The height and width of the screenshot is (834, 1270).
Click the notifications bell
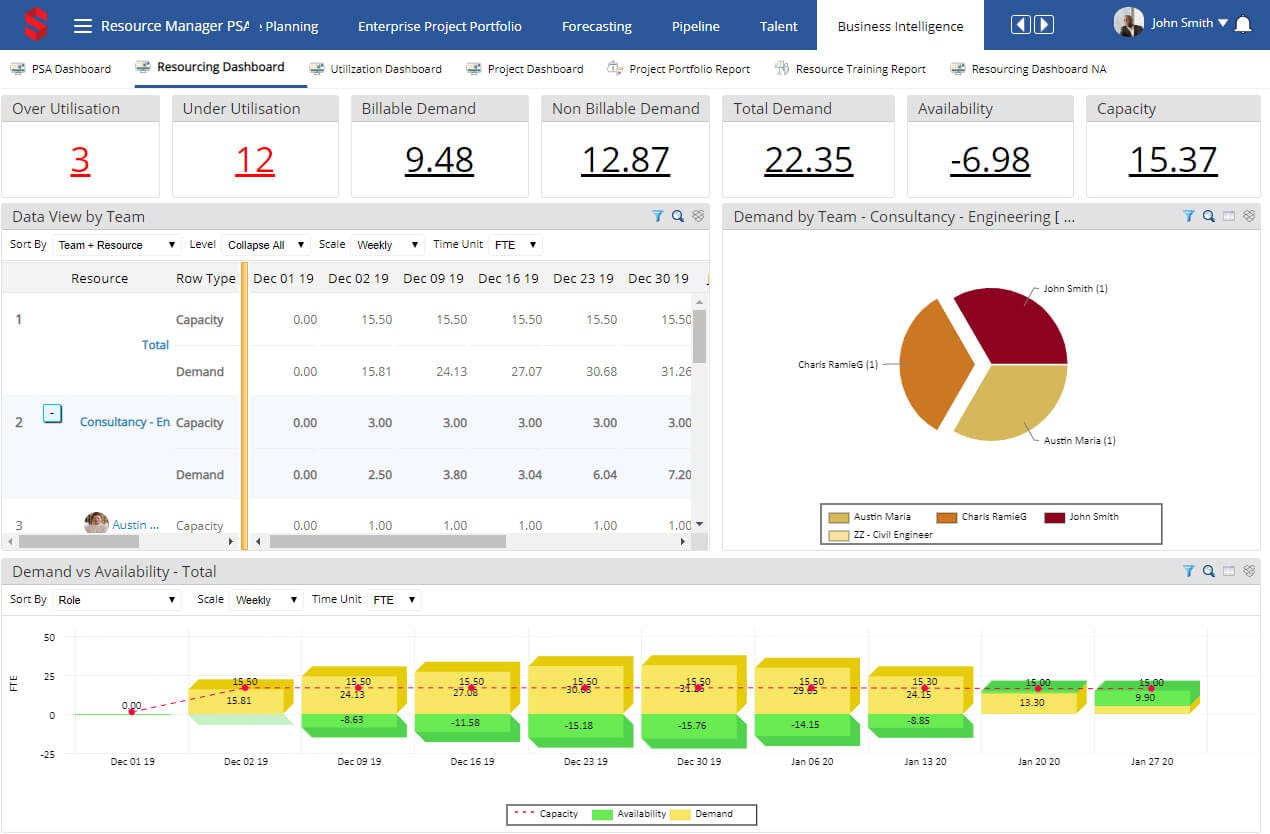click(x=1243, y=22)
